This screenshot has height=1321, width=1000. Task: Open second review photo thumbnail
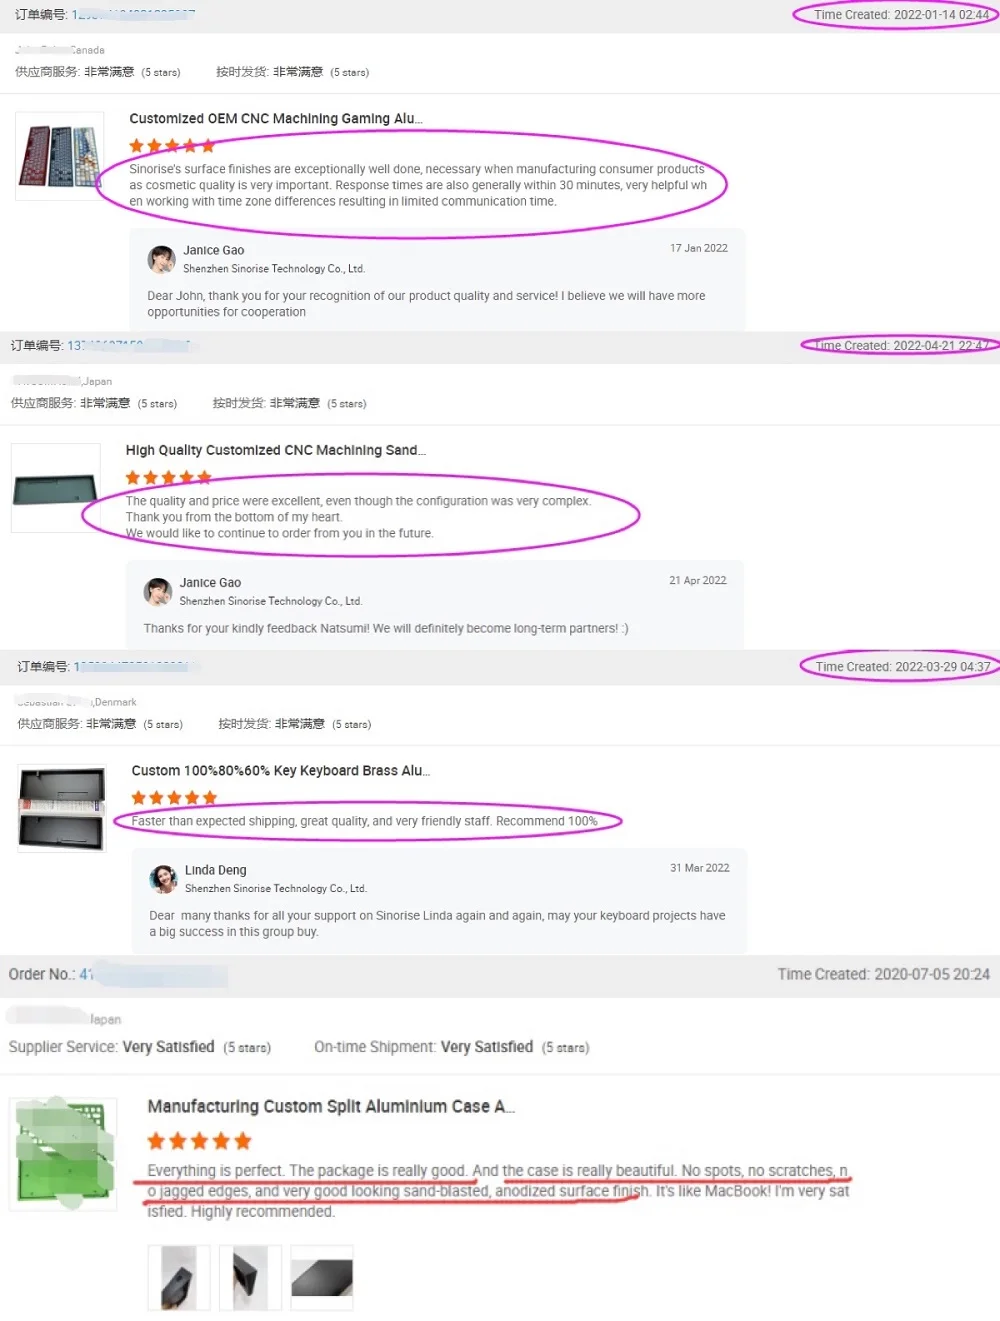click(250, 1277)
